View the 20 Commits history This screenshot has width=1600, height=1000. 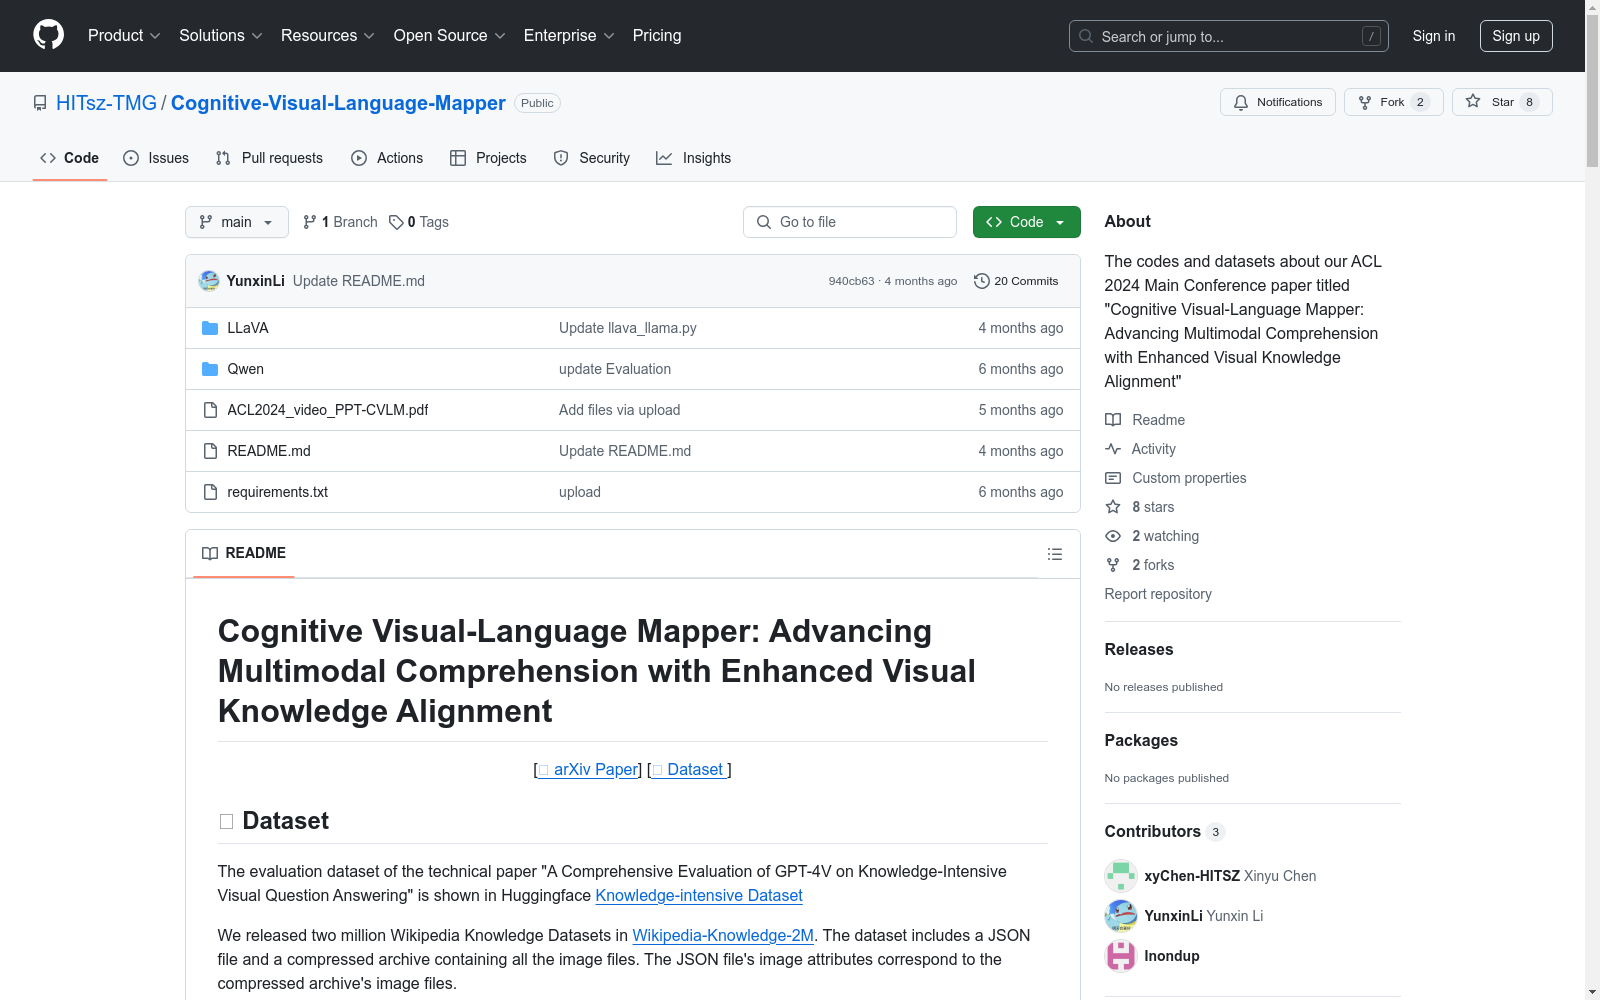pos(1016,281)
